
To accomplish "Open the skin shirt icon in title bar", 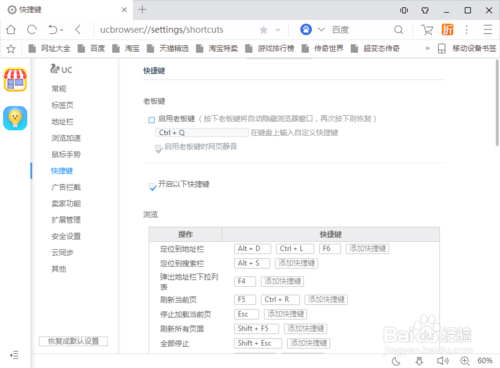I will point(425,10).
